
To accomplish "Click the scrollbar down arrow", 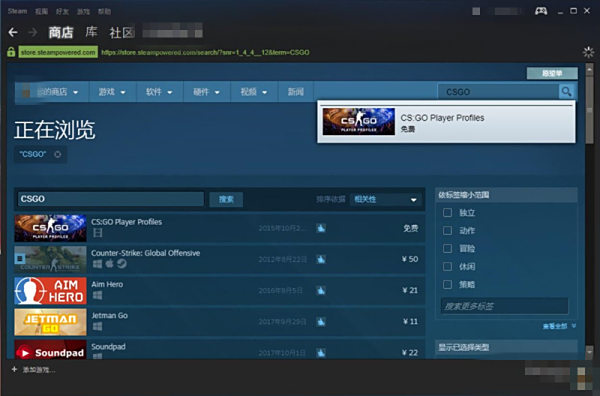I will (x=589, y=352).
